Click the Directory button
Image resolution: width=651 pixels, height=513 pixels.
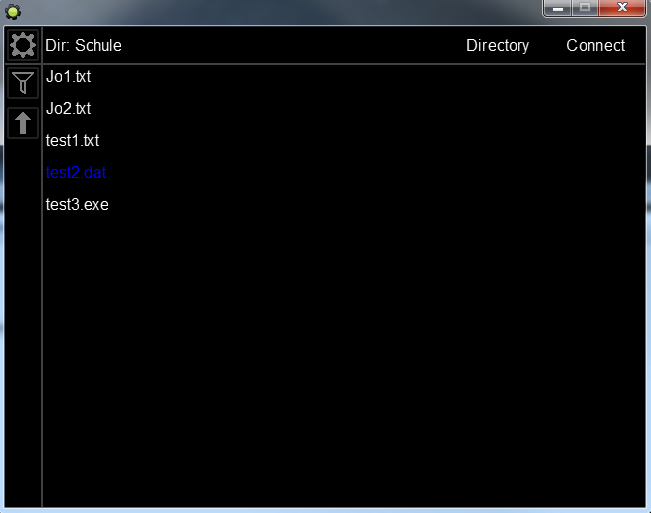[497, 45]
